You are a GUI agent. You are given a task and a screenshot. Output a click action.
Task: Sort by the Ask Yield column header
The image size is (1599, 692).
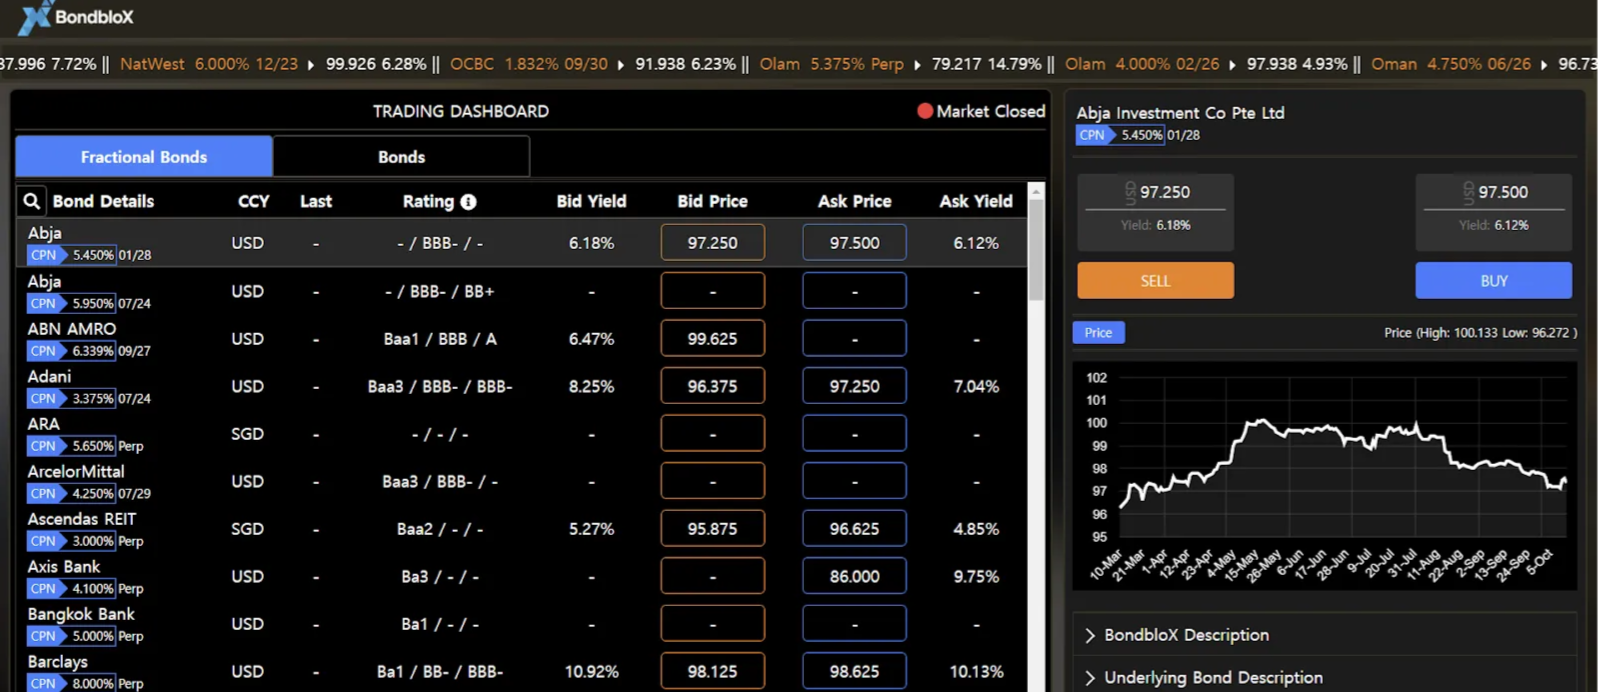[x=976, y=201]
